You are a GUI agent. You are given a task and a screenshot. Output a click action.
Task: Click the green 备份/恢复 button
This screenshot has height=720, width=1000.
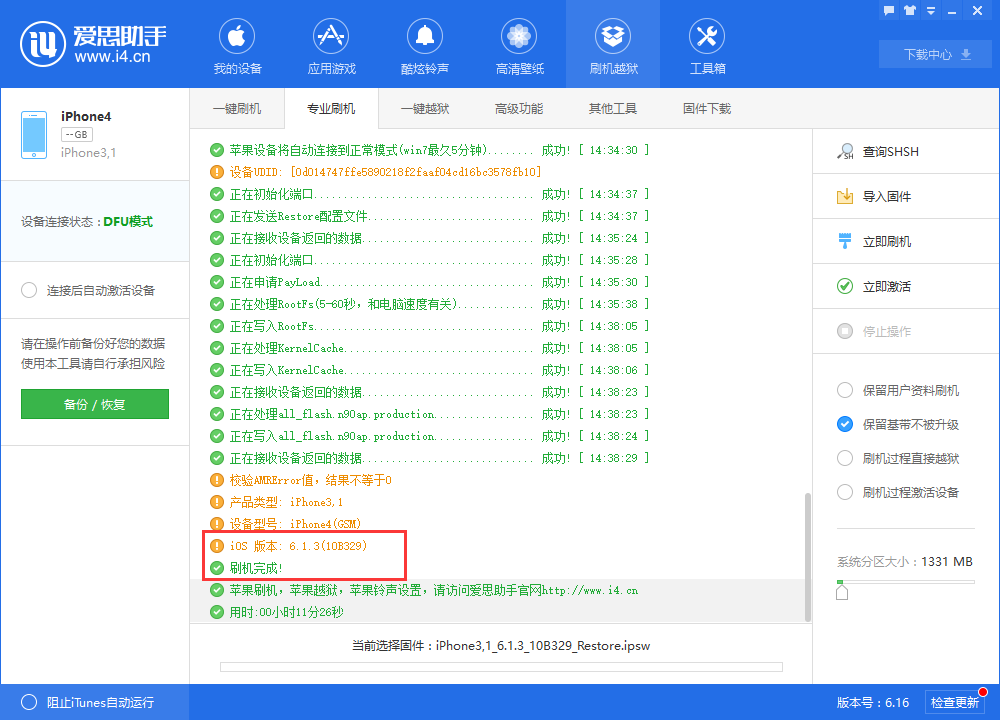coord(94,404)
